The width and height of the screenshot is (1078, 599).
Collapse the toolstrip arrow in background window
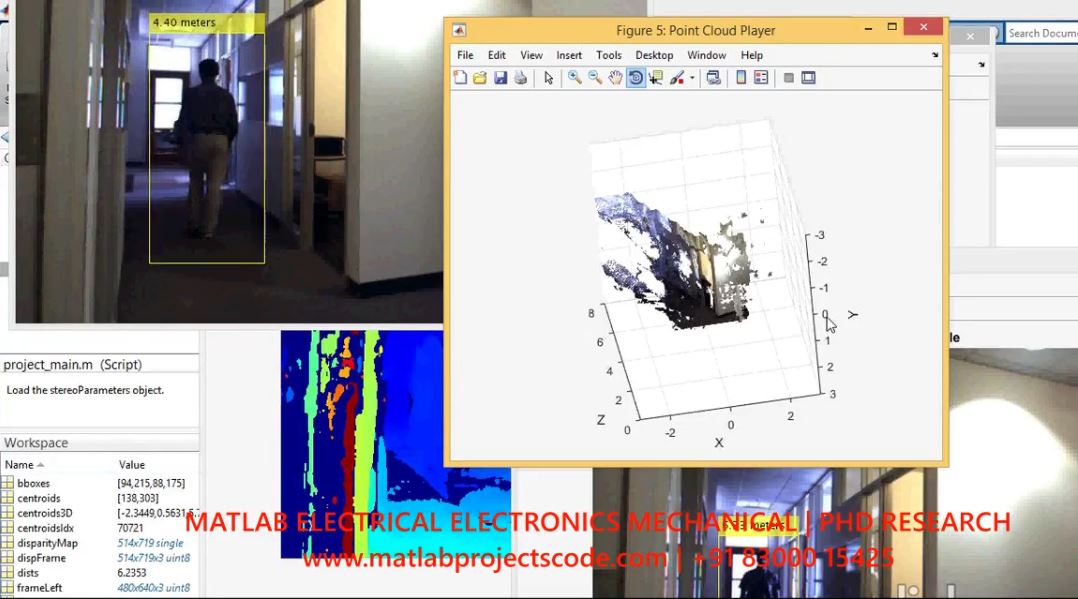pos(982,65)
